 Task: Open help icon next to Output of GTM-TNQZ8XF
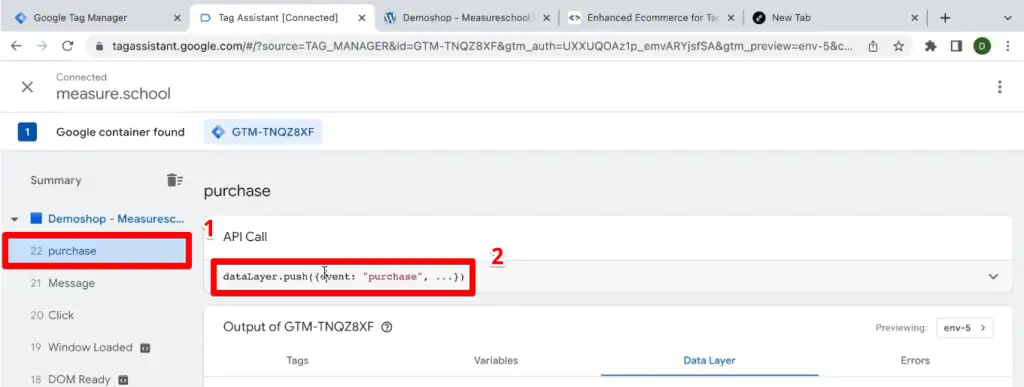coord(387,328)
